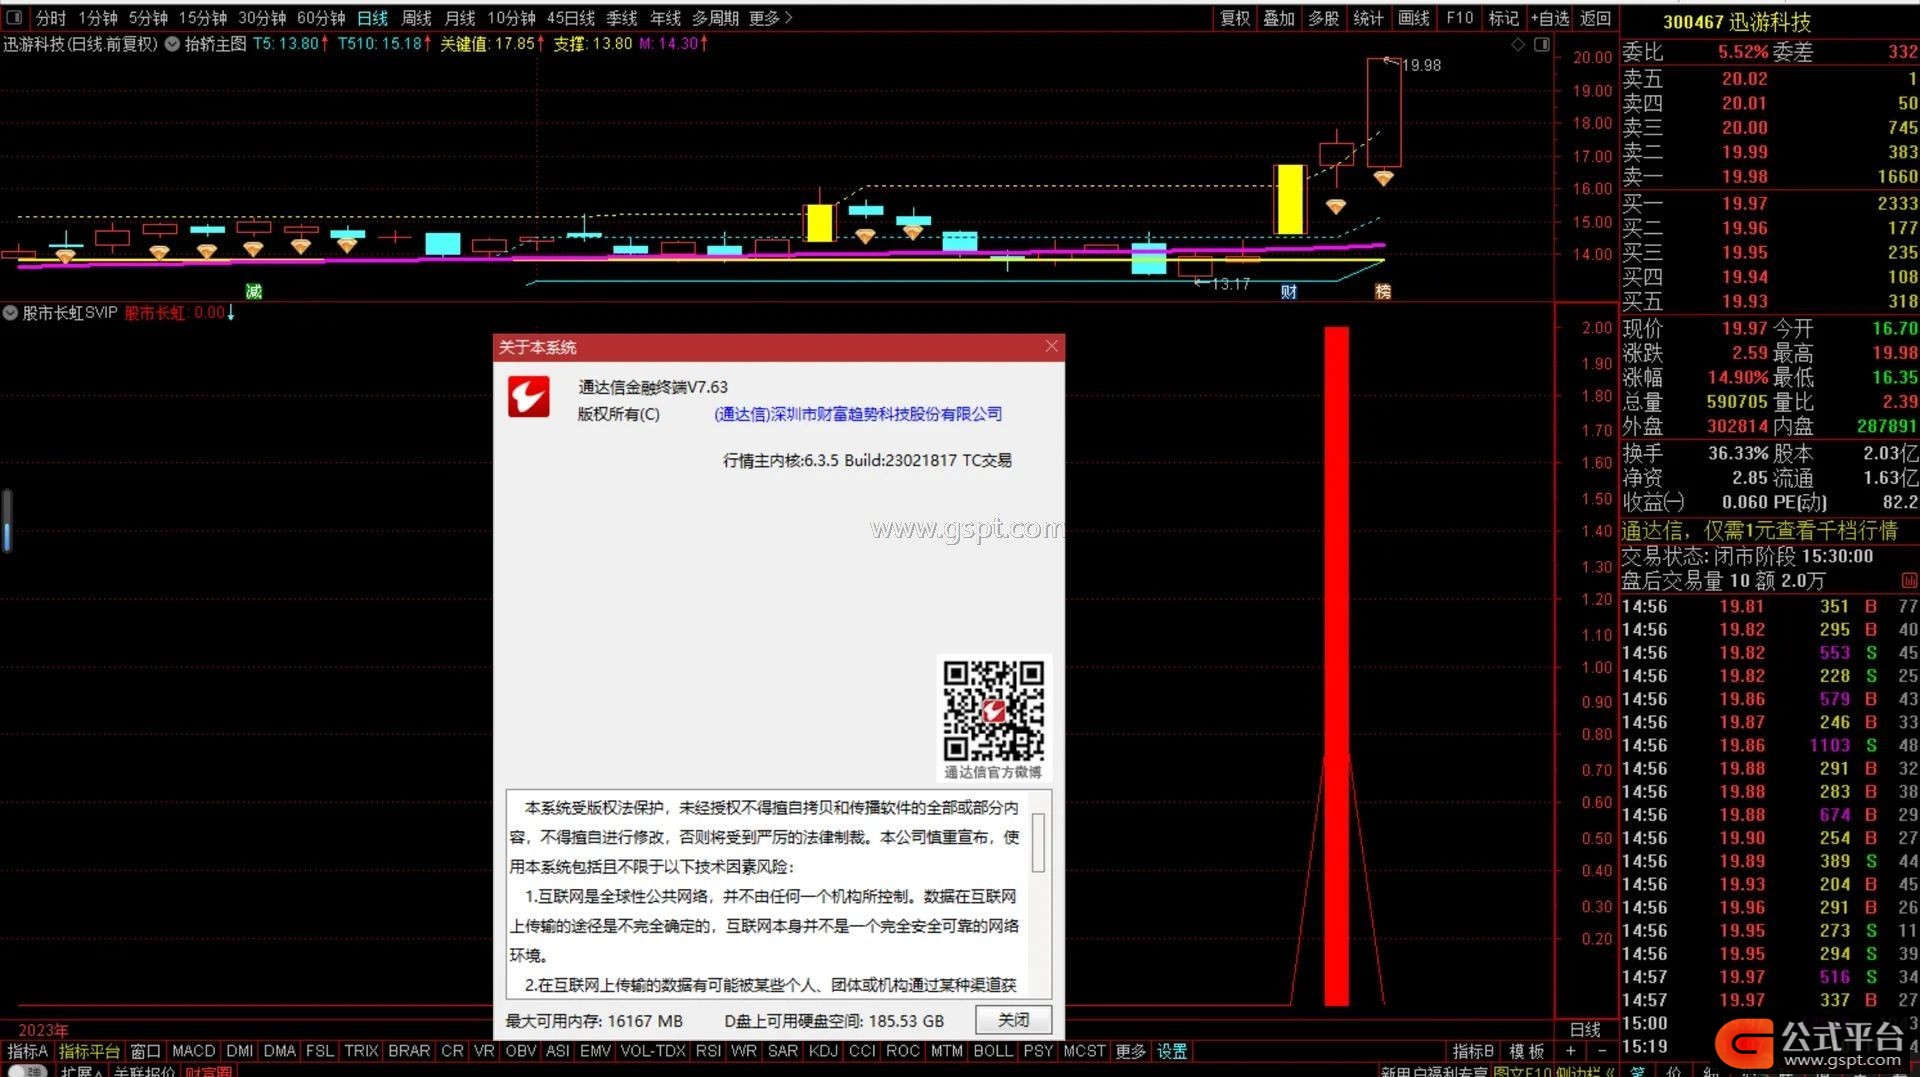The image size is (1920, 1077).
Task: Toggle the side panel icon above the chart
Action: (x=1542, y=44)
